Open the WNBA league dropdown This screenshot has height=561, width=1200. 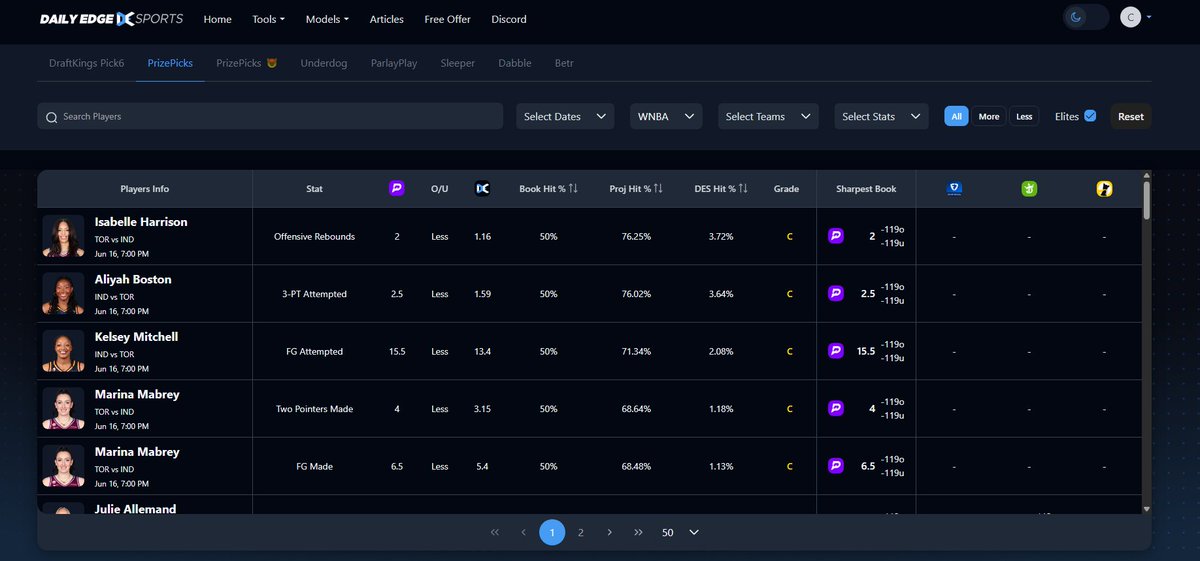tap(666, 116)
